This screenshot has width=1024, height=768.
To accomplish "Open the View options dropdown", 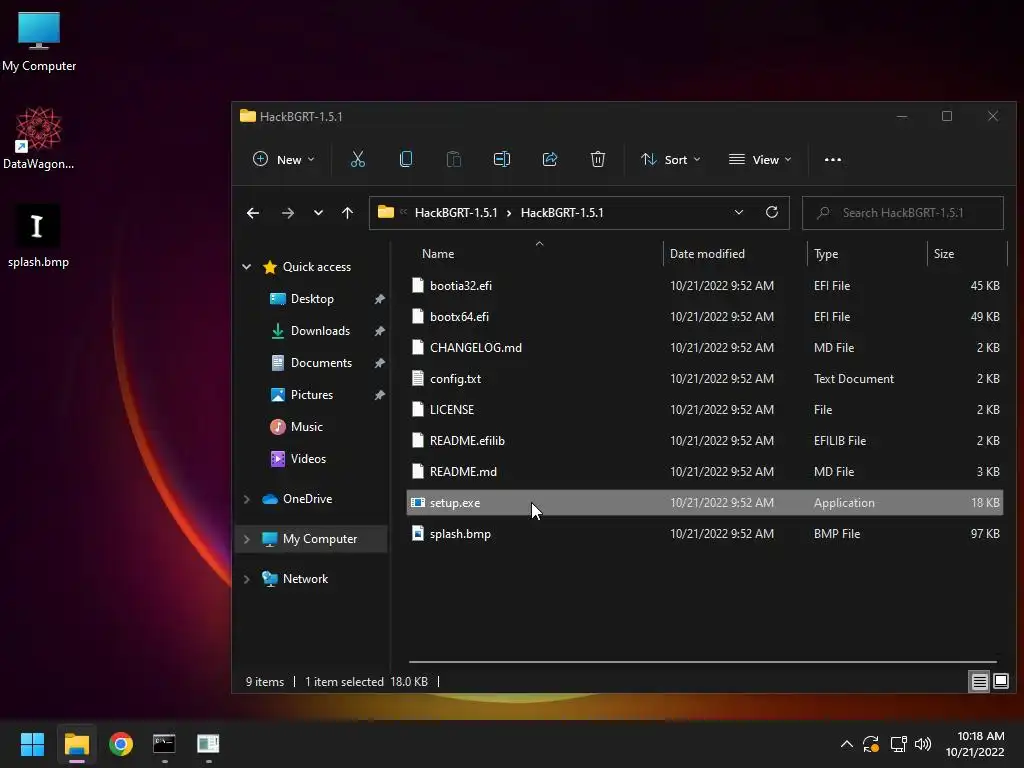I will tap(760, 159).
